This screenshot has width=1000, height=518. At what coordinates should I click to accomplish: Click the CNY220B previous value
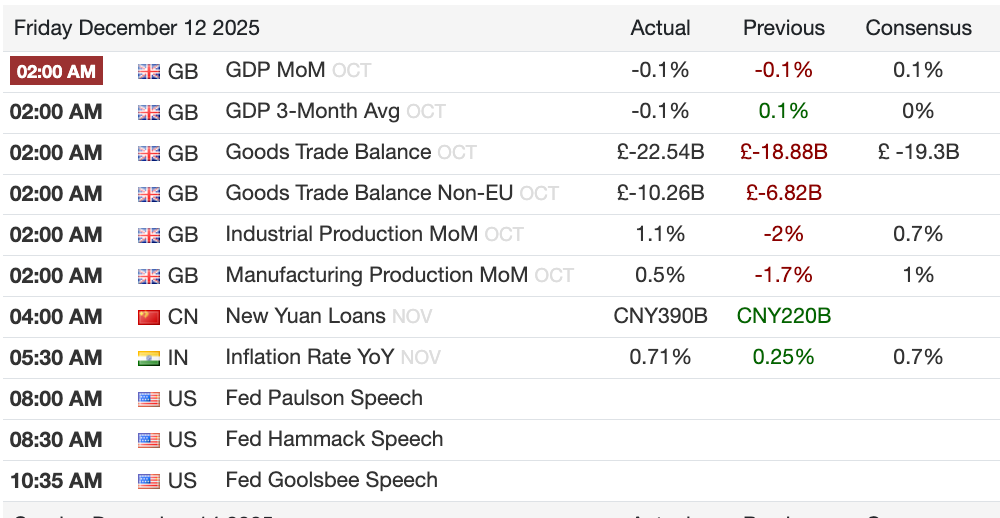pos(784,316)
